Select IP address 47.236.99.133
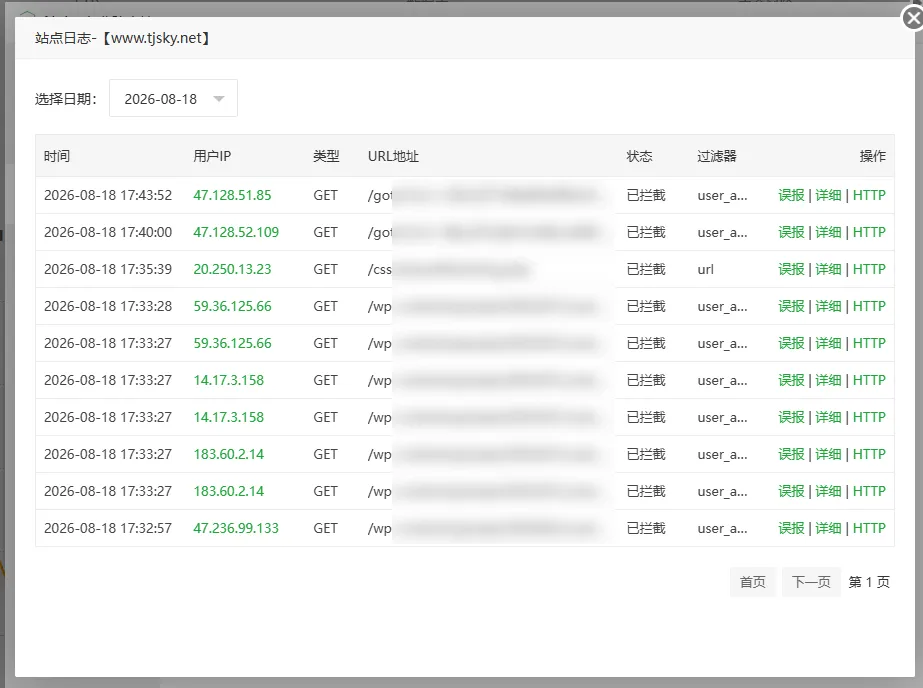This screenshot has width=923, height=688. (236, 529)
